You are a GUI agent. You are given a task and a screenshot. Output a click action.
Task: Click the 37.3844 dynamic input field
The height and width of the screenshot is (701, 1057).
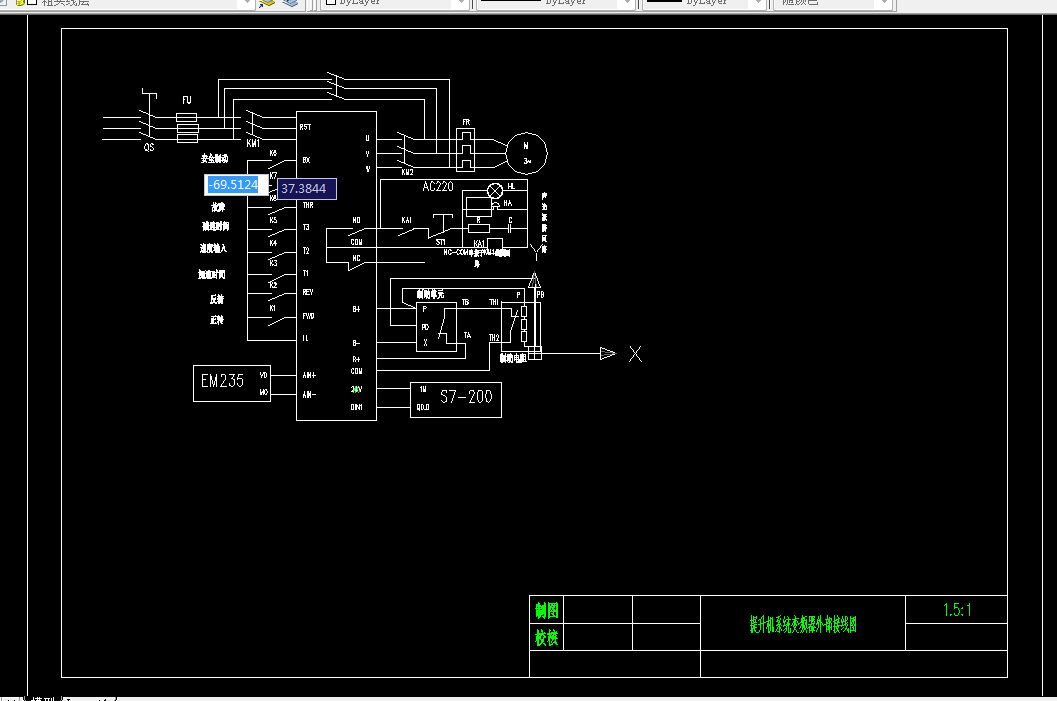(307, 189)
